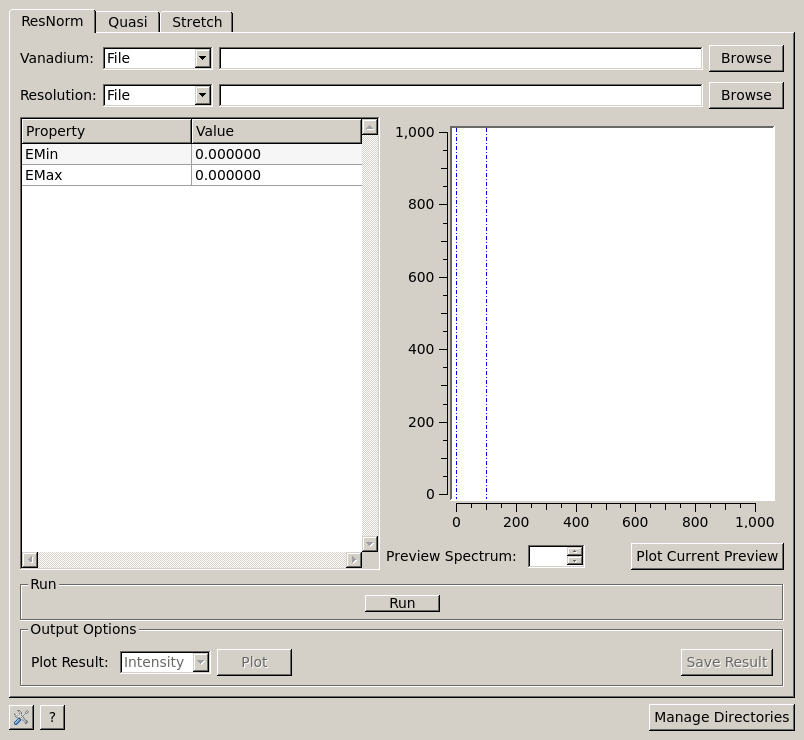Open the settings wrench icon
Screen dimensions: 804x740
22,717
